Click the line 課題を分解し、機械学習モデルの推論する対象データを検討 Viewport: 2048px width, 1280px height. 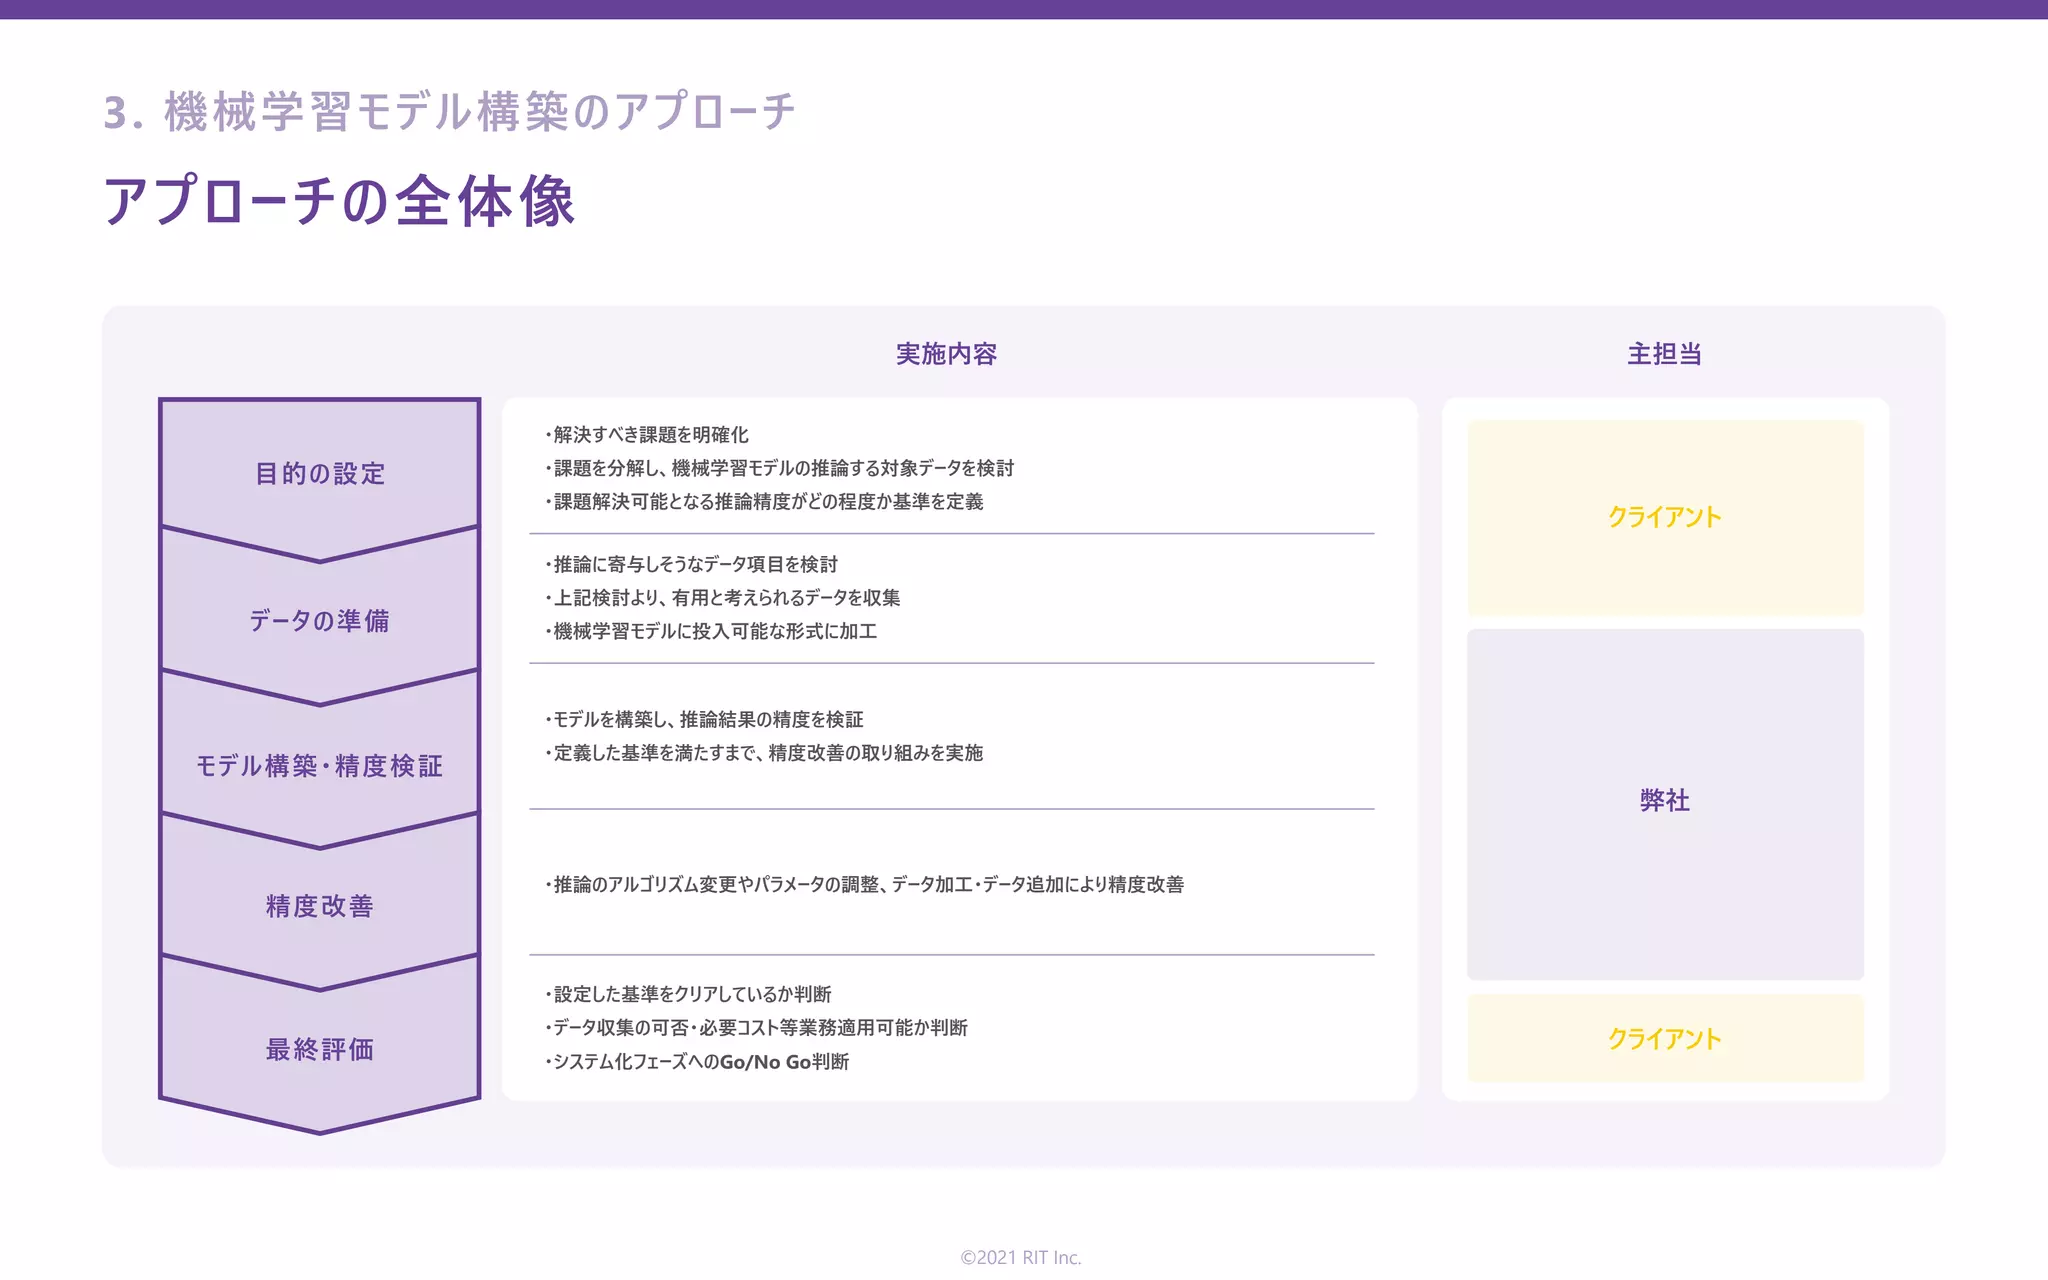(779, 468)
